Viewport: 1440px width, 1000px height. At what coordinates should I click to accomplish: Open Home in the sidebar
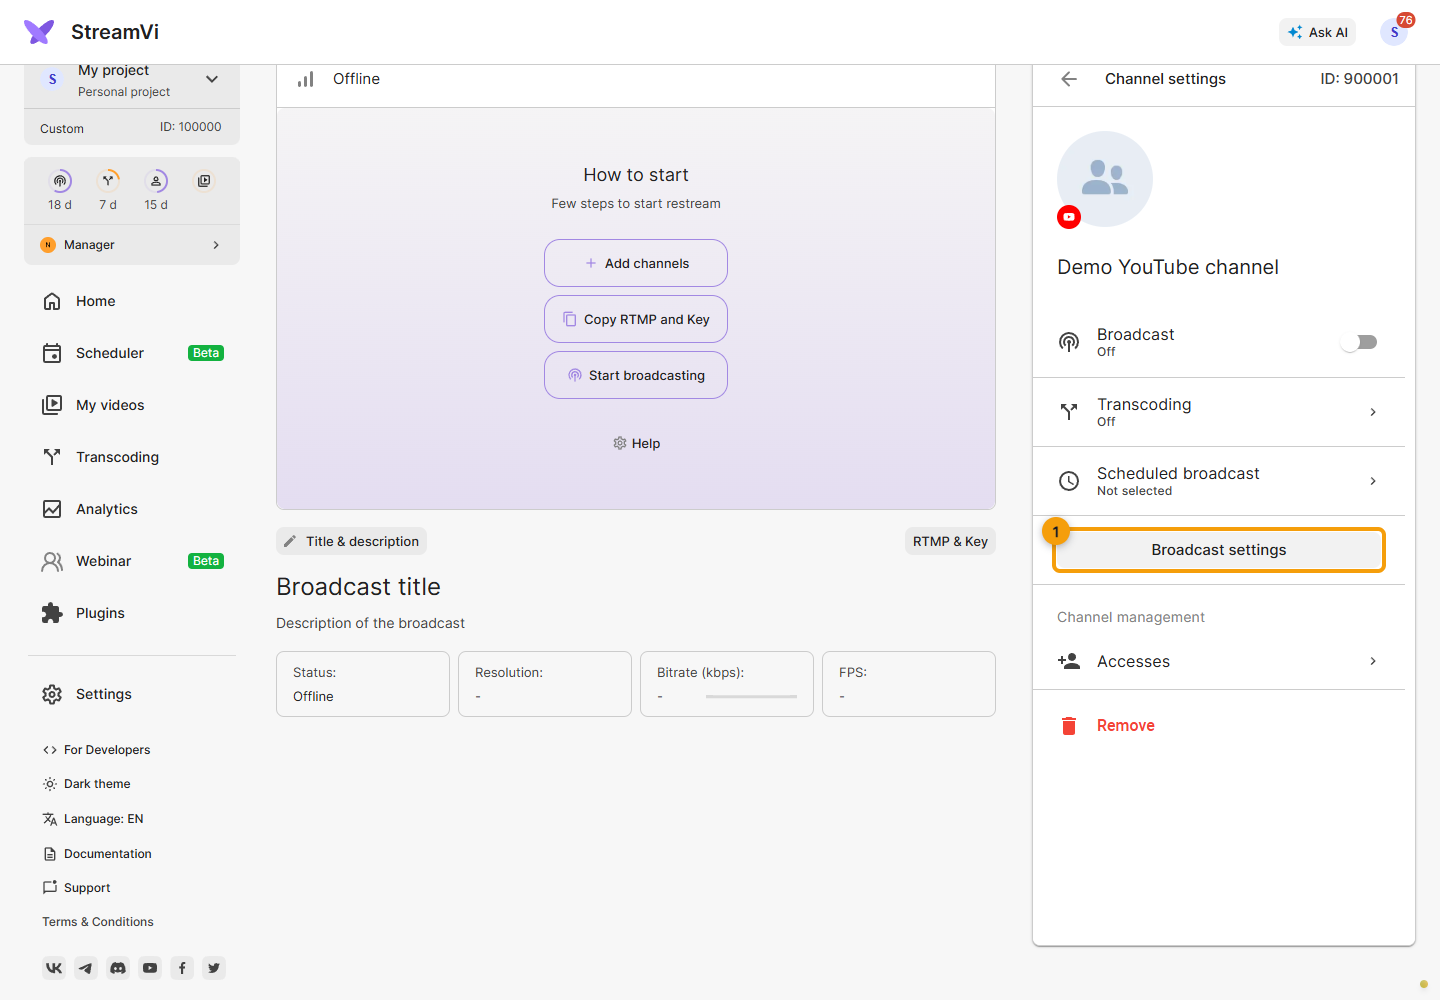coord(132,301)
